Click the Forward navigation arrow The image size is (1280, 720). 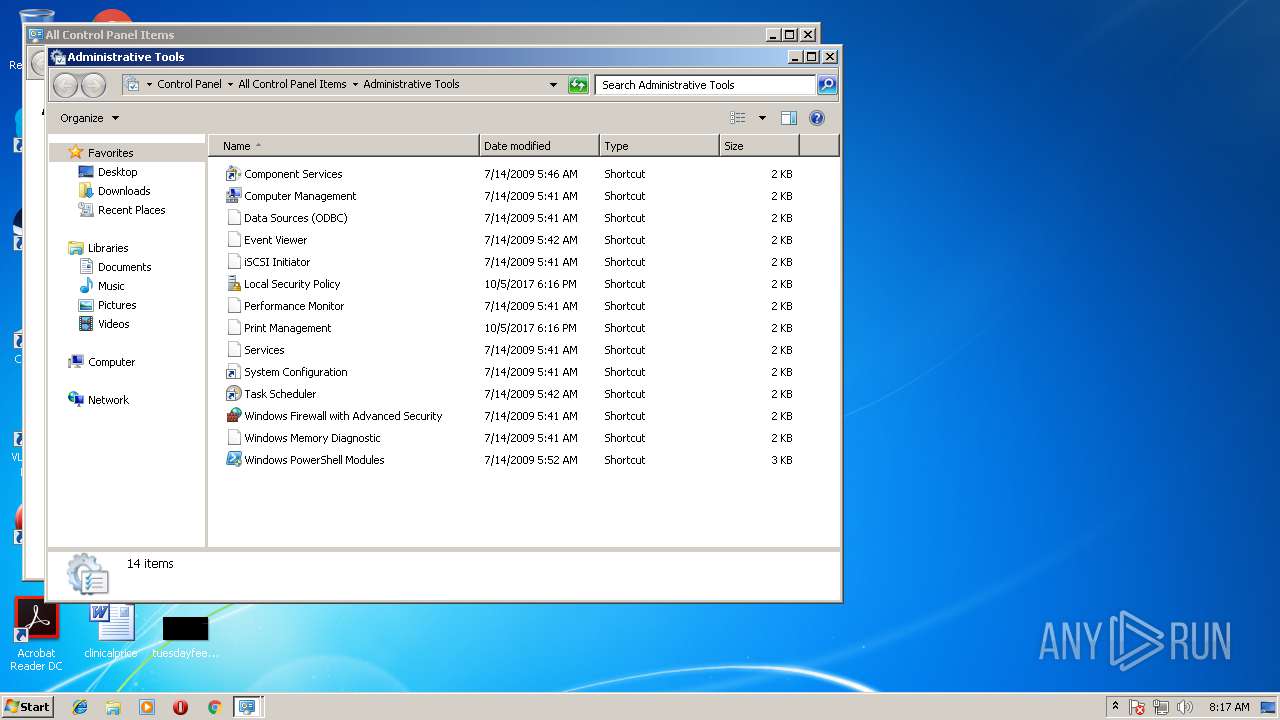[93, 85]
